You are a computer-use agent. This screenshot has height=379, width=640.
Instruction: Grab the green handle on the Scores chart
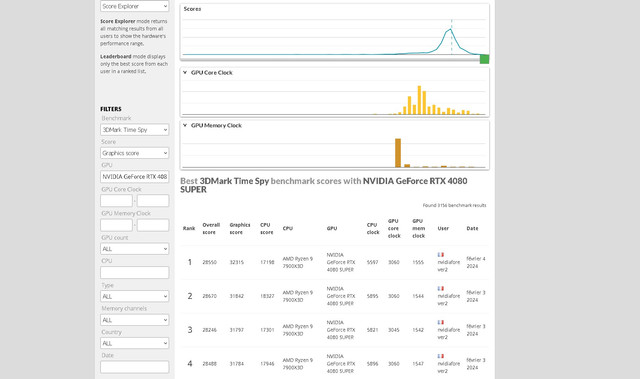point(484,59)
